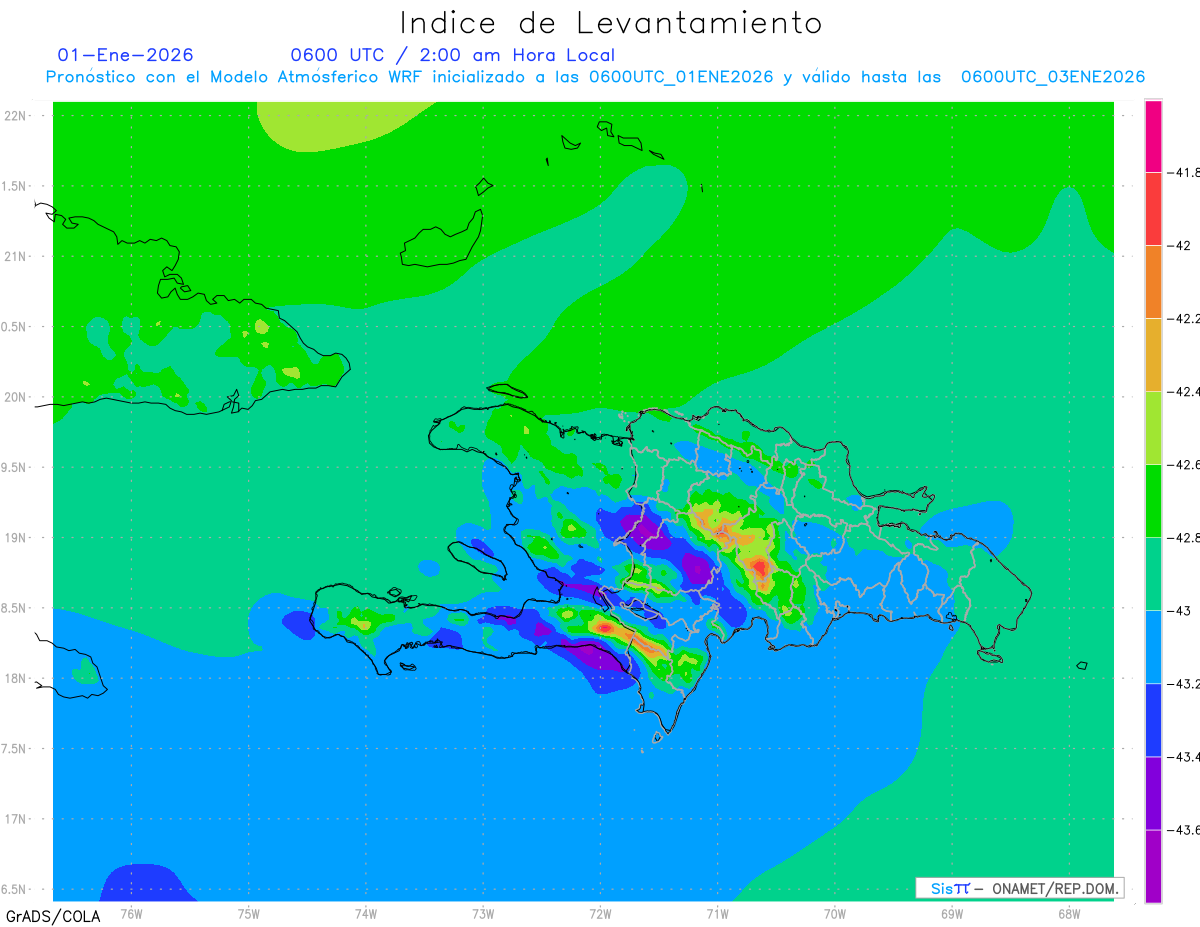This screenshot has height=927, width=1200.
Task: Click the latitude label "22N"
Action: [x=16, y=116]
